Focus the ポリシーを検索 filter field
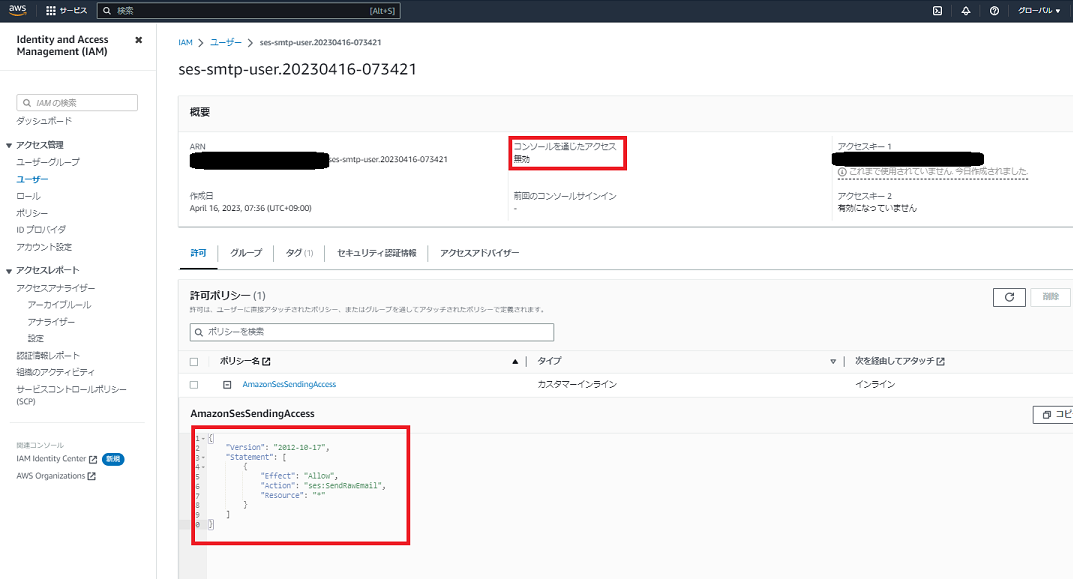This screenshot has width=1073, height=579. click(x=372, y=332)
